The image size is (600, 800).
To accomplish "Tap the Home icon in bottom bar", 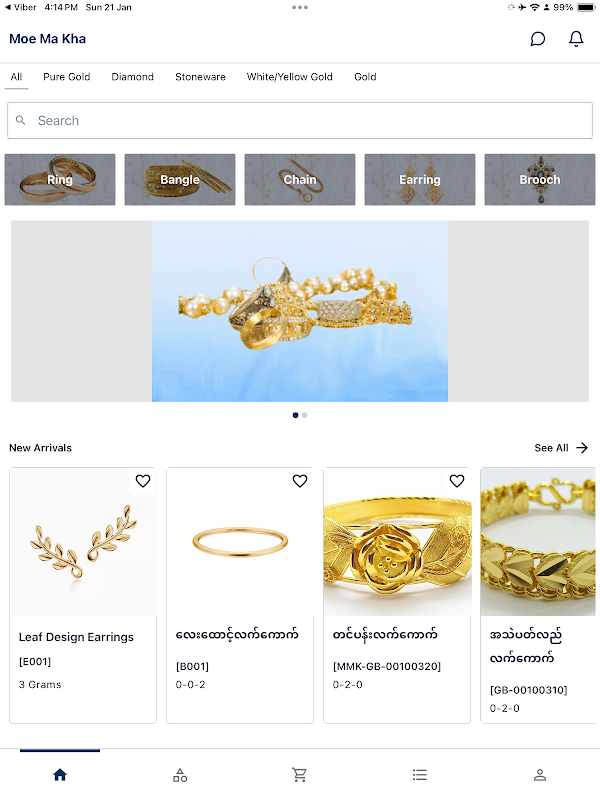I will (60, 775).
